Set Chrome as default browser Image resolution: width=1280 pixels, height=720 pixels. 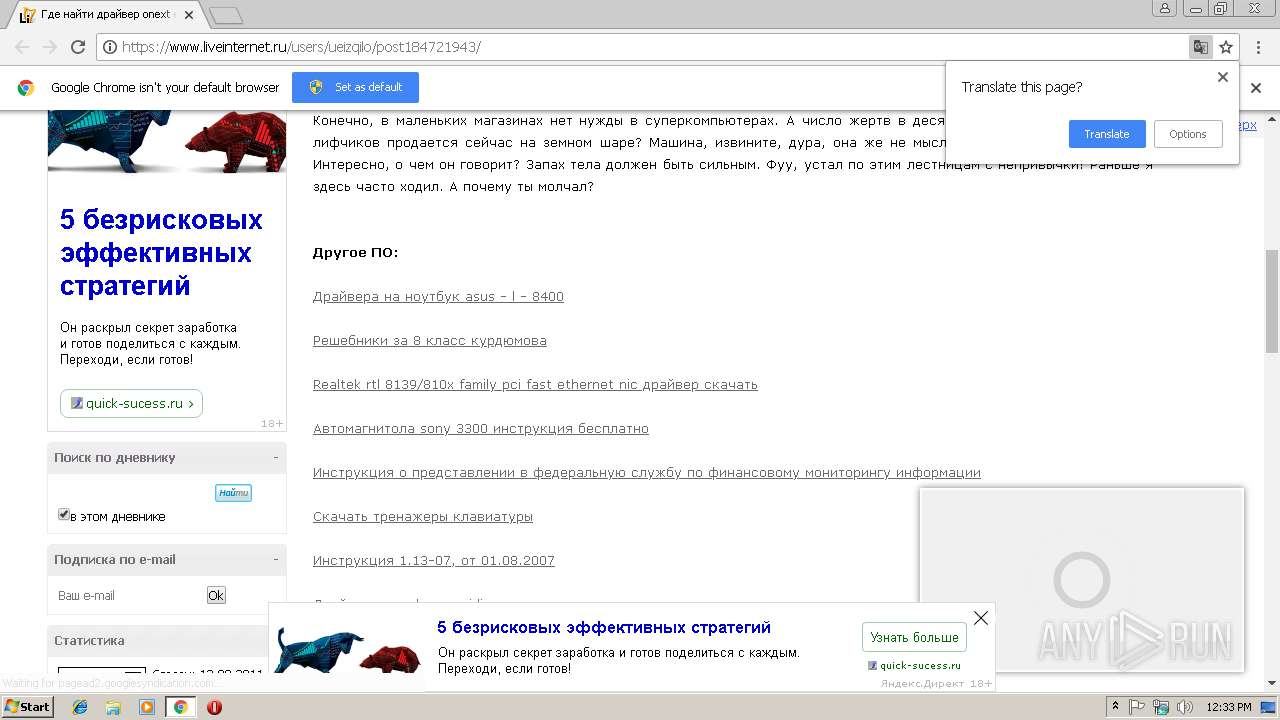(x=355, y=87)
